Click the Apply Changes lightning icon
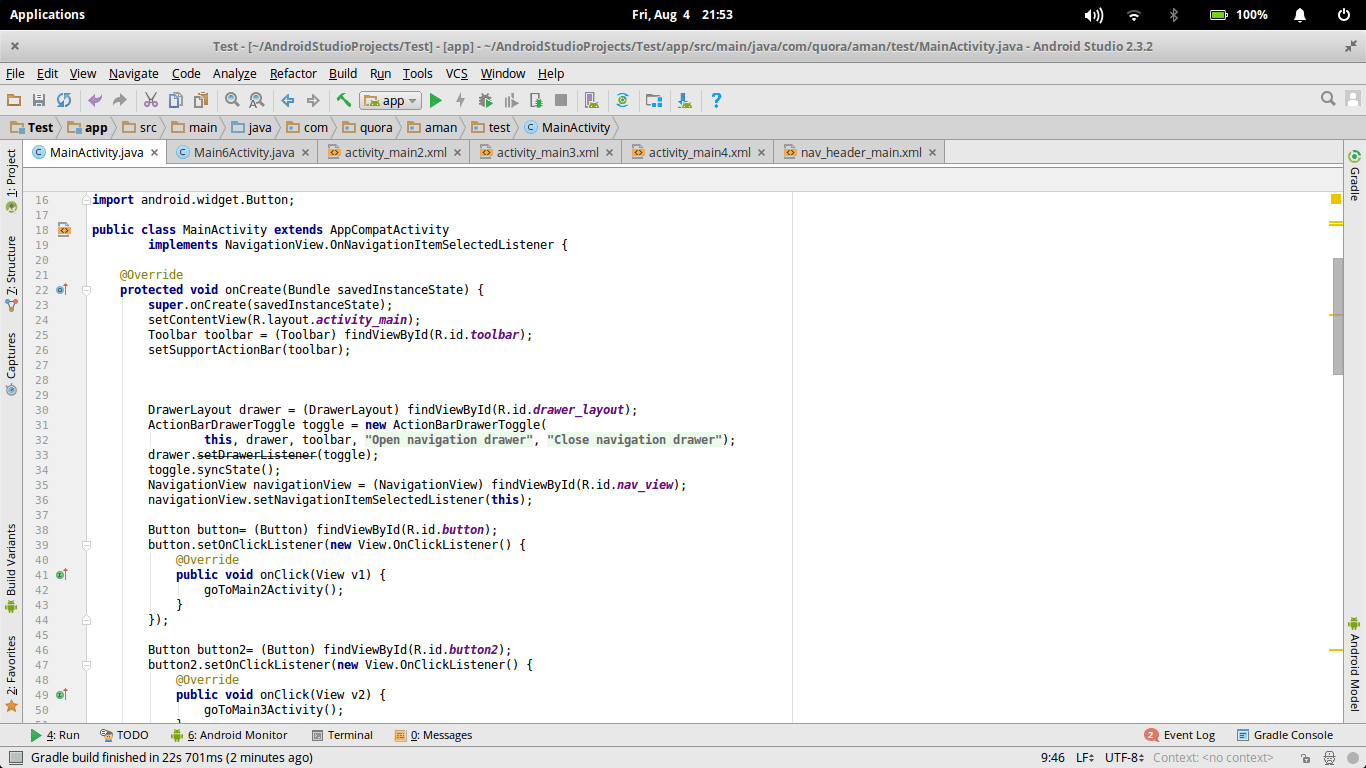Viewport: 1366px width, 768px height. 460,100
